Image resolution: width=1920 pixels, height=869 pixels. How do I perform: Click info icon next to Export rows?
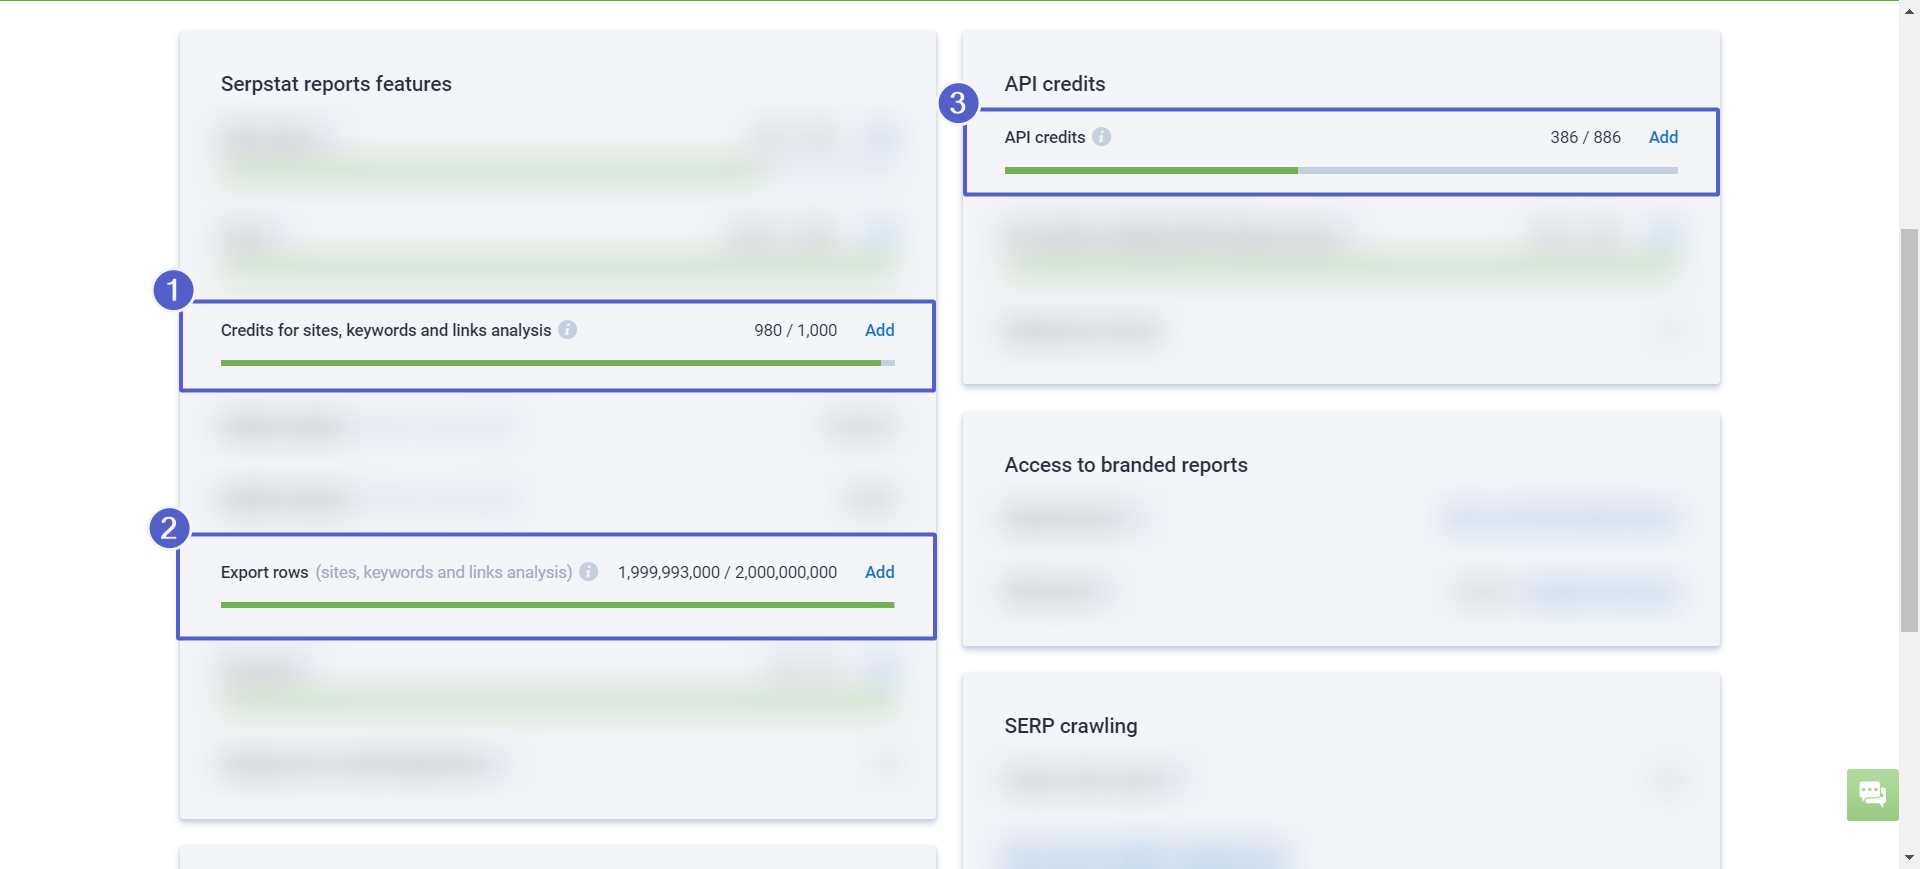(x=588, y=572)
